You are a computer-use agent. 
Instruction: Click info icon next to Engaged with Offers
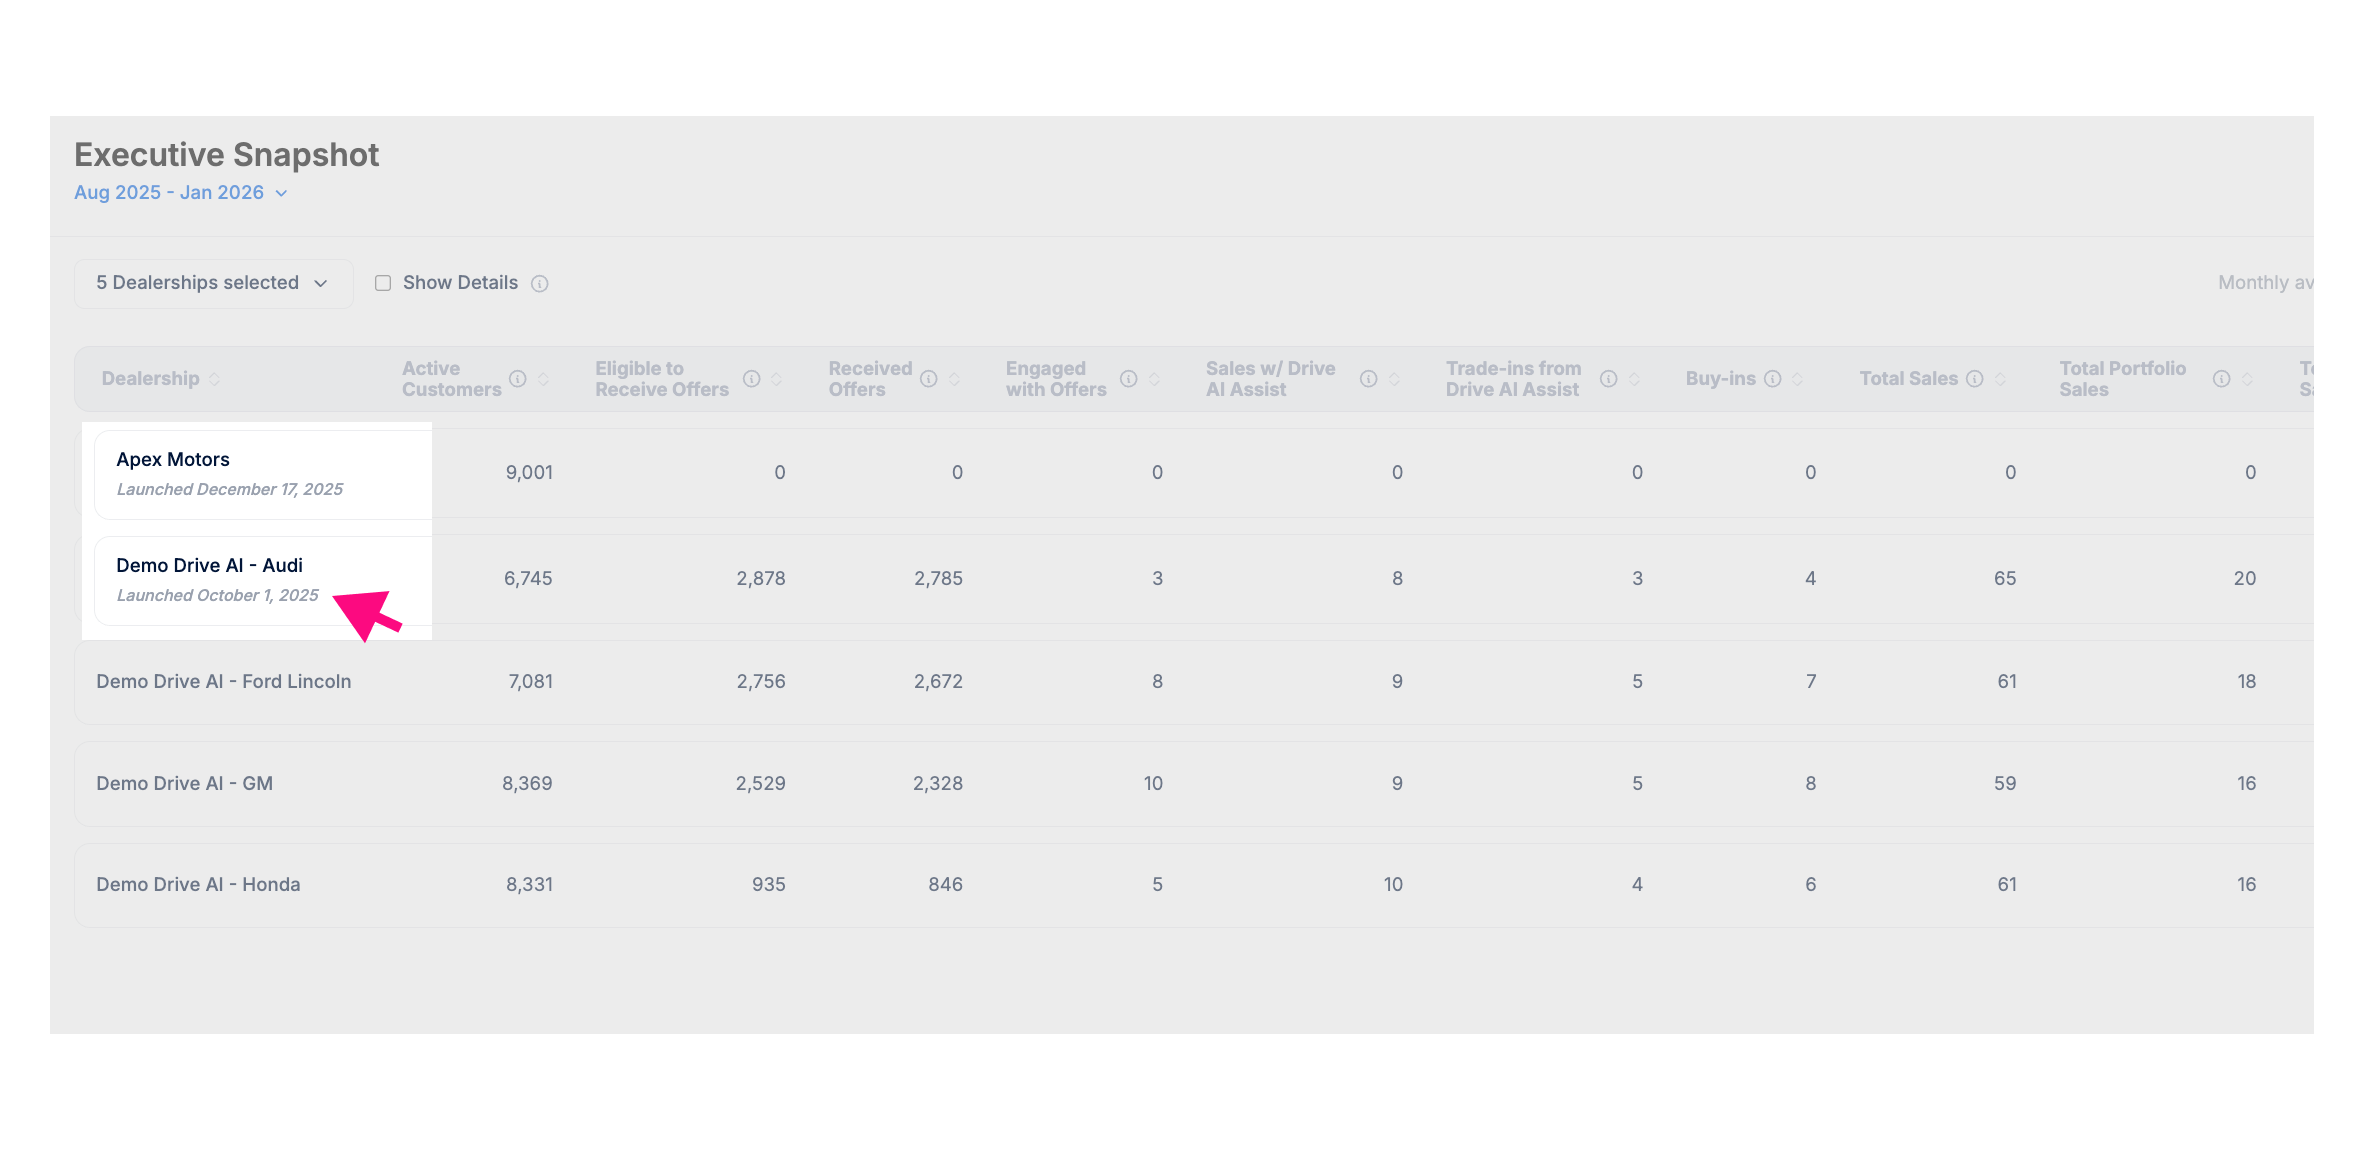pyautogui.click(x=1128, y=379)
